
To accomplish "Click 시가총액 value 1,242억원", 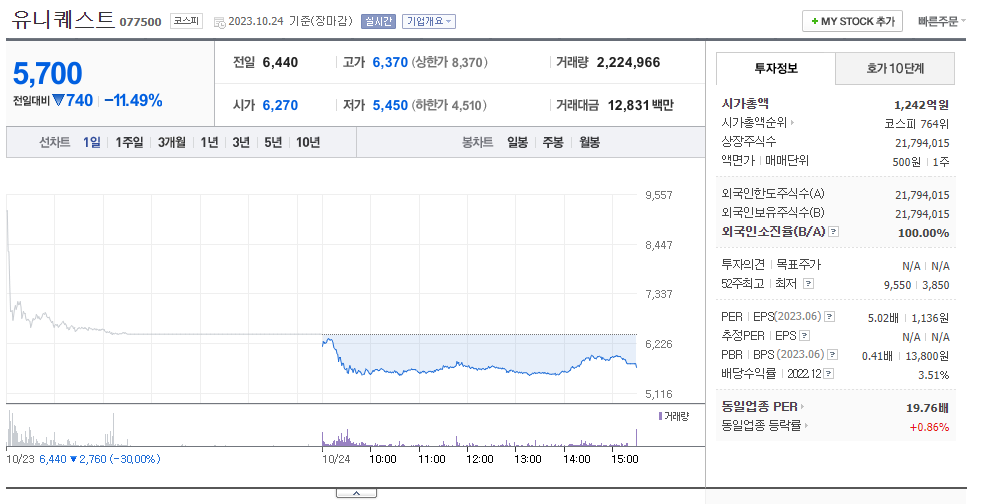I will coord(922,105).
